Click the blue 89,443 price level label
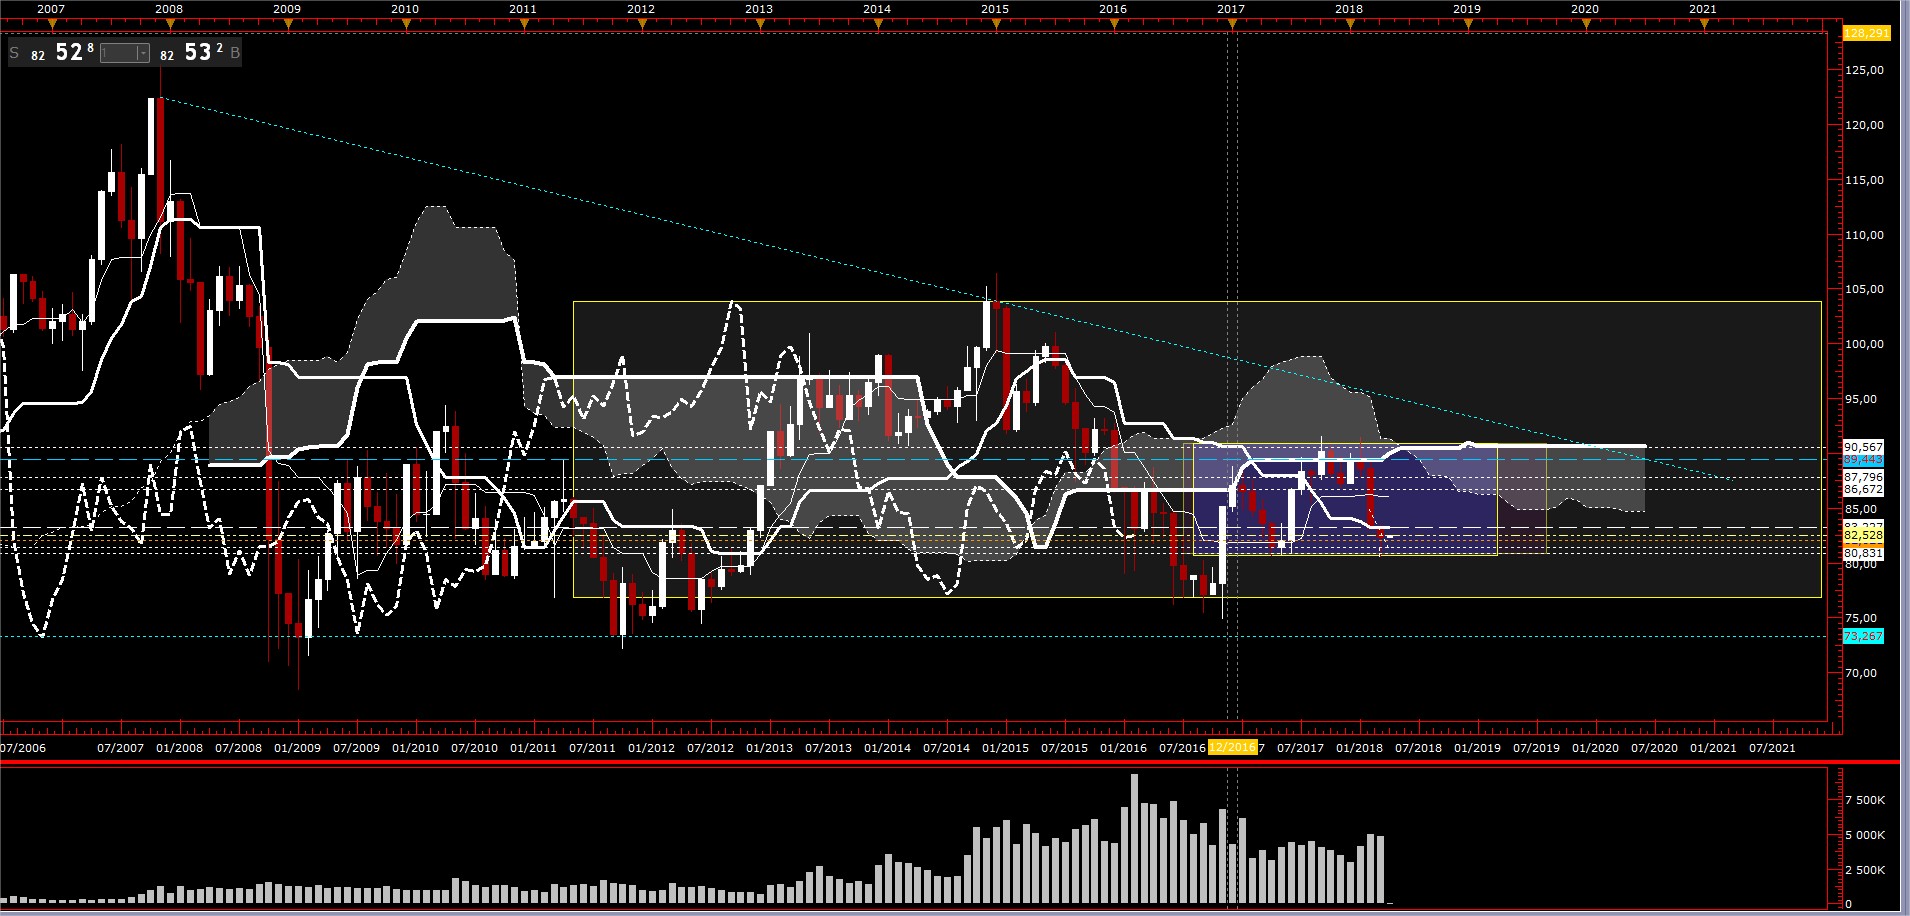The width and height of the screenshot is (1910, 916). click(x=1863, y=460)
